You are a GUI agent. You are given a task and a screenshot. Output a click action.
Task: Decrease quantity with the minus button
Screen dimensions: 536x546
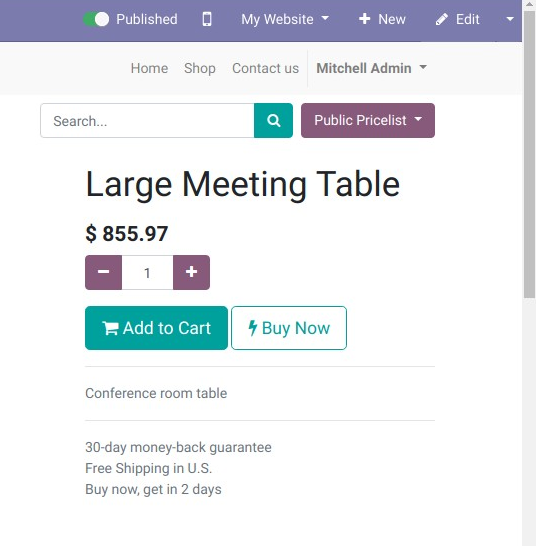(103, 272)
